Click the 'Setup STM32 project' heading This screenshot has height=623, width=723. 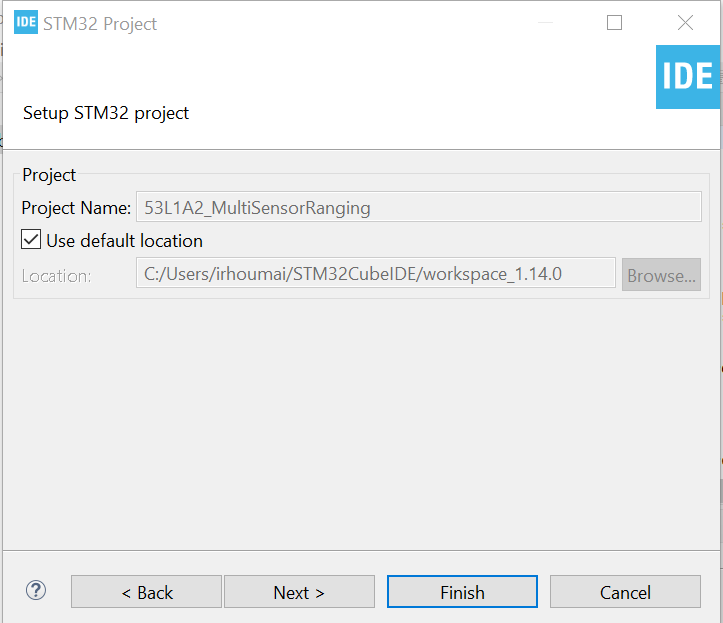(x=106, y=113)
